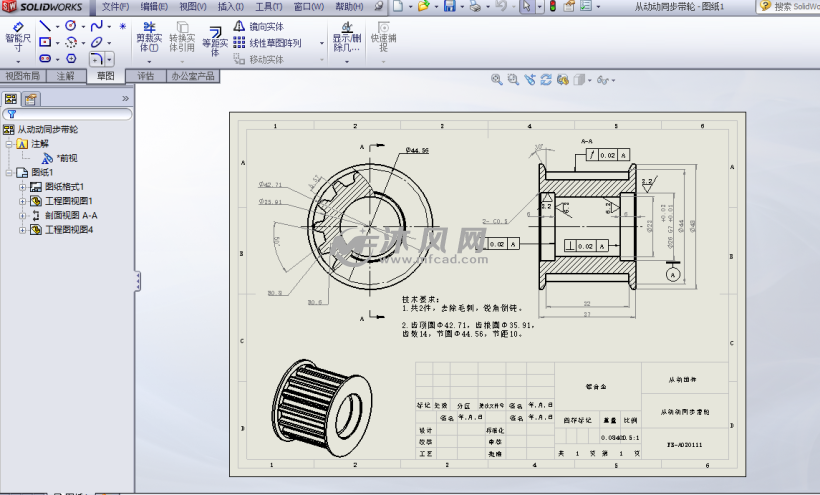Switch to the 评估 tab
Image resolution: width=820 pixels, height=495 pixels.
(145, 76)
